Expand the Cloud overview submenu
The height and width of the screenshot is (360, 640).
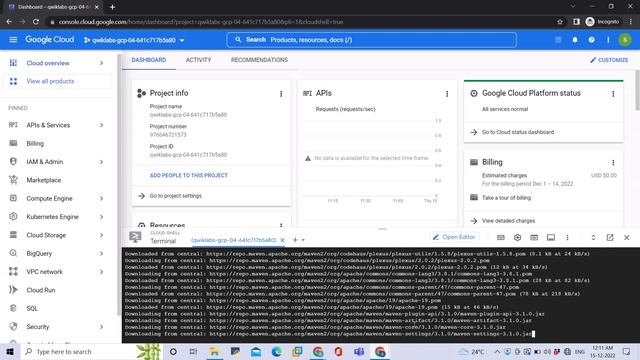click(102, 63)
